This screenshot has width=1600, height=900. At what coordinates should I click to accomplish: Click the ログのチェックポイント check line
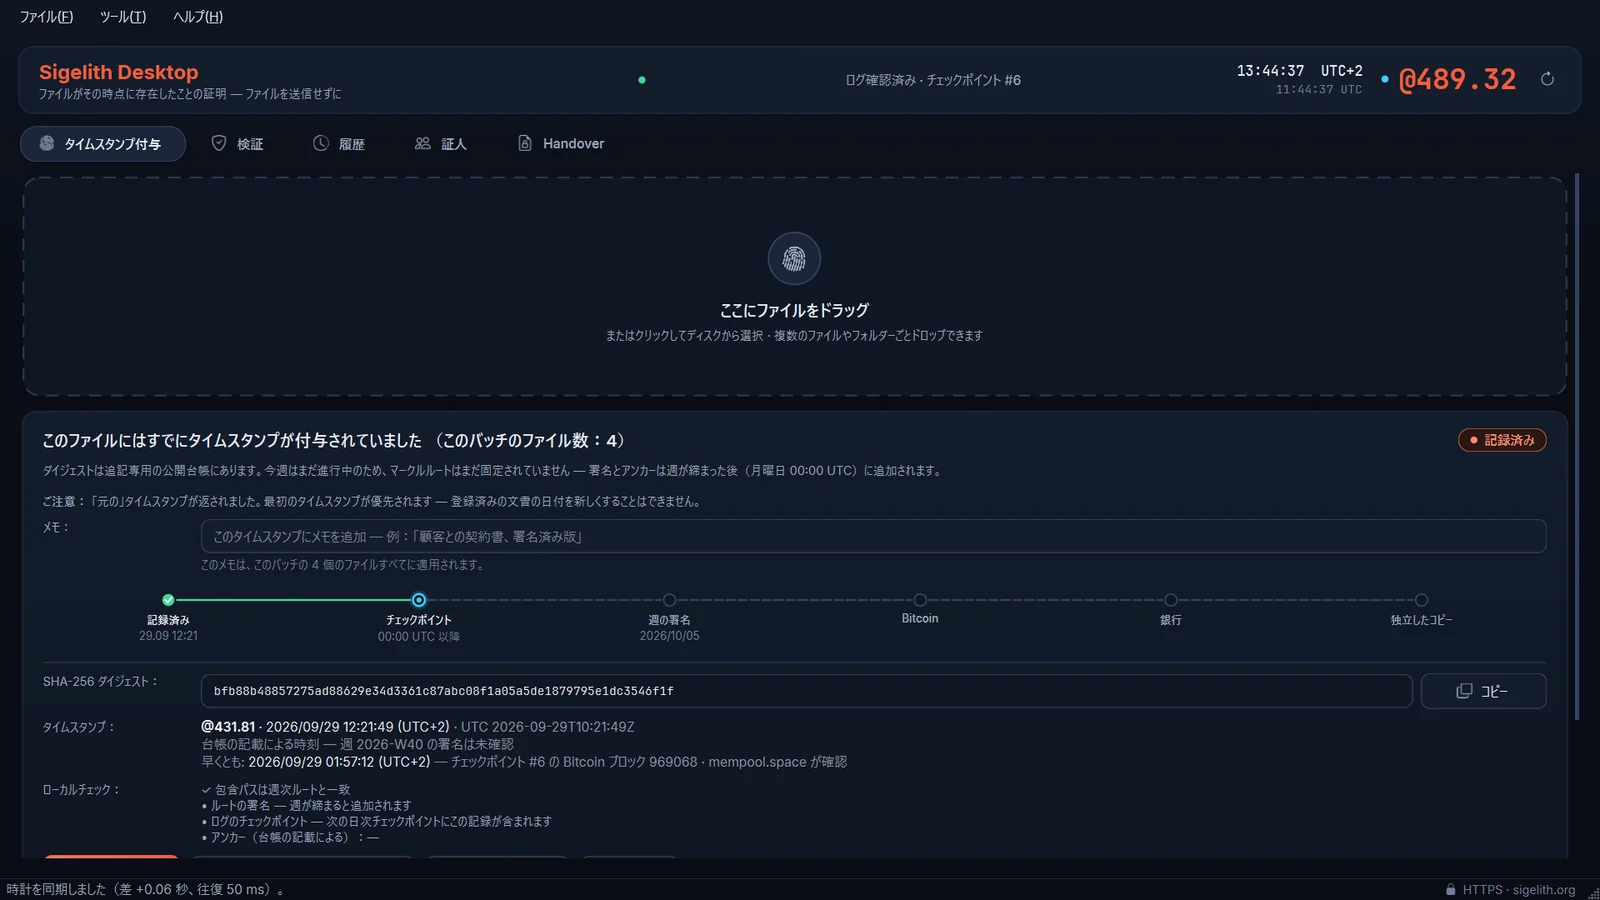(x=376, y=821)
